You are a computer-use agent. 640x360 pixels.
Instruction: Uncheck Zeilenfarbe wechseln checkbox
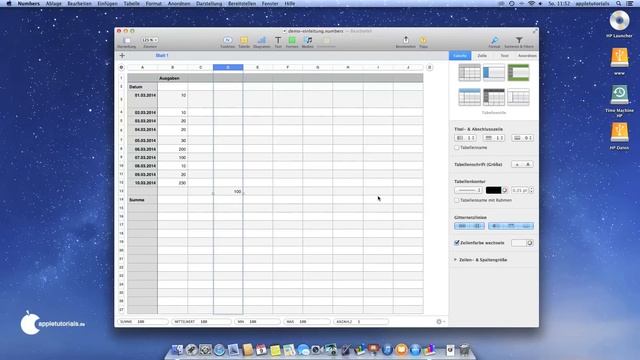tap(457, 243)
